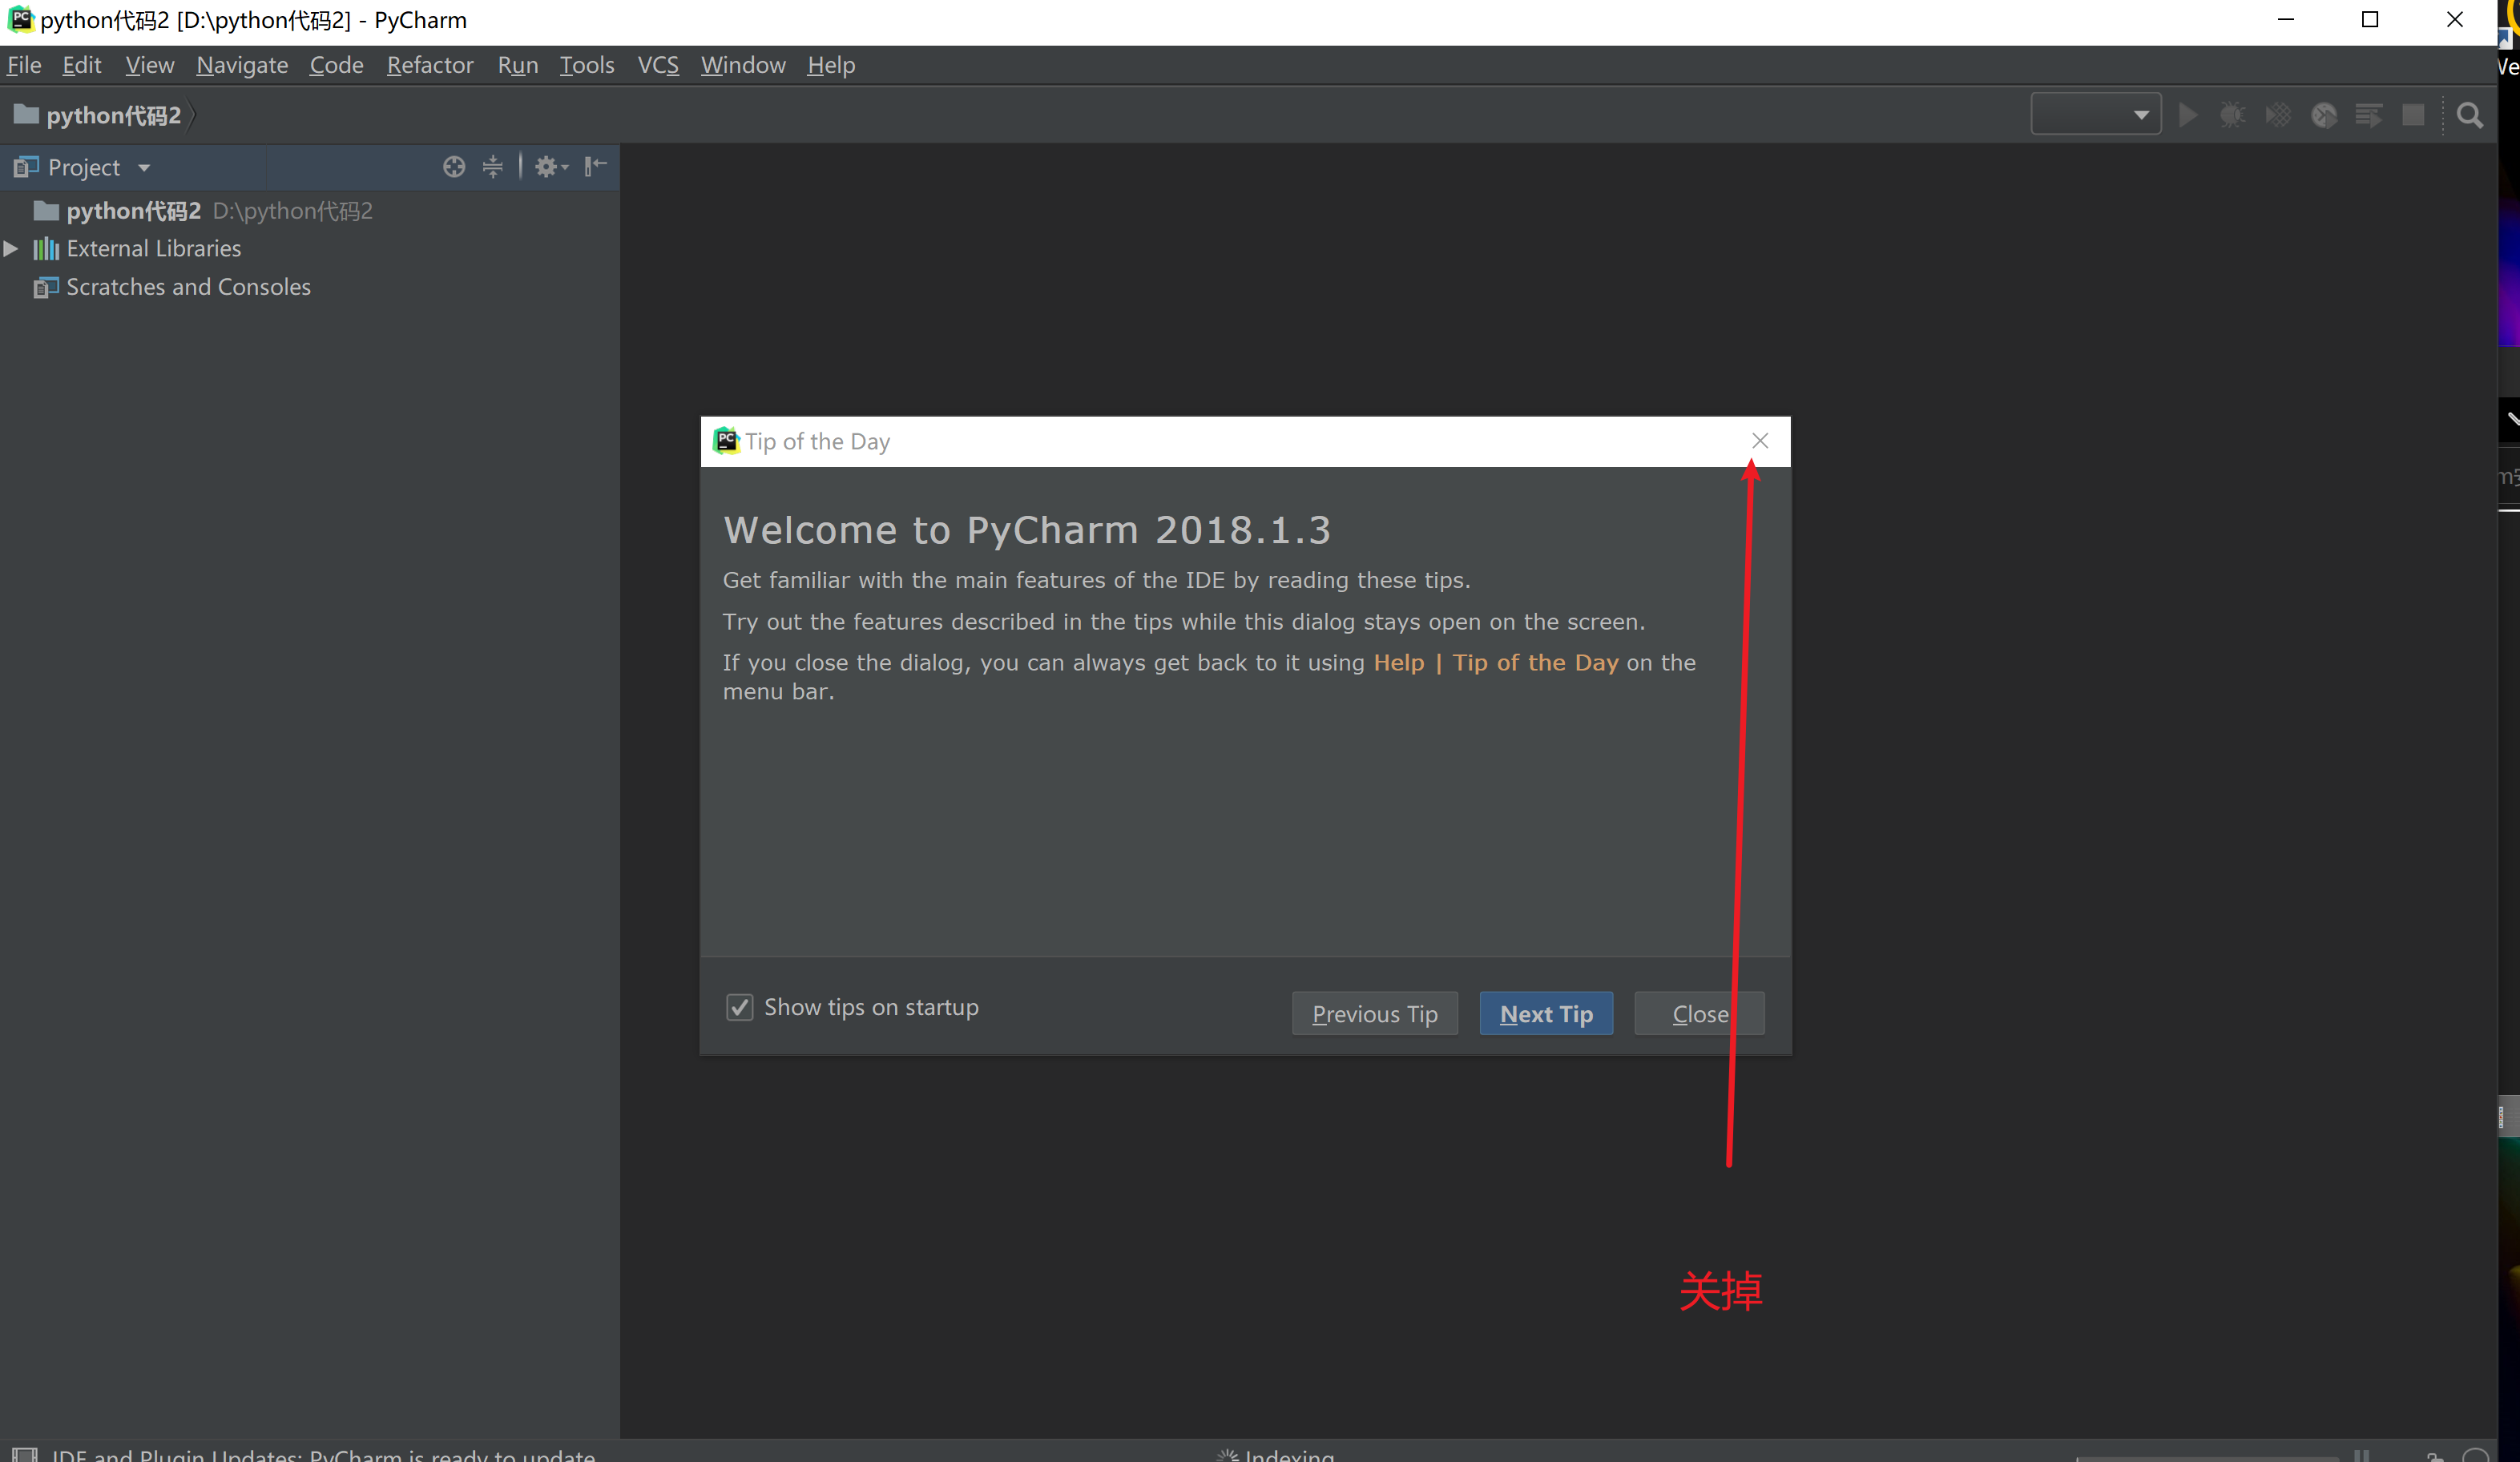Select Scratches and Consoles tree item
This screenshot has height=1462, width=2520.
click(x=310, y=287)
